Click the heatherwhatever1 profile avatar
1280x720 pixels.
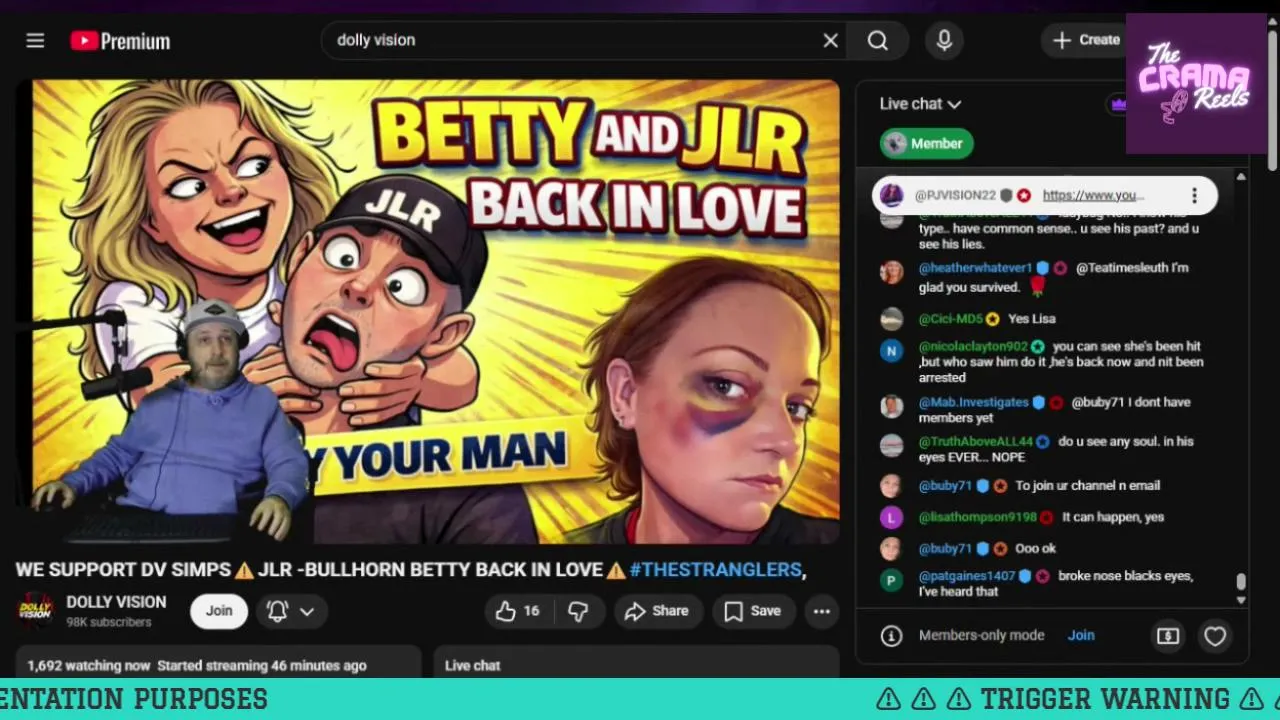(891, 272)
